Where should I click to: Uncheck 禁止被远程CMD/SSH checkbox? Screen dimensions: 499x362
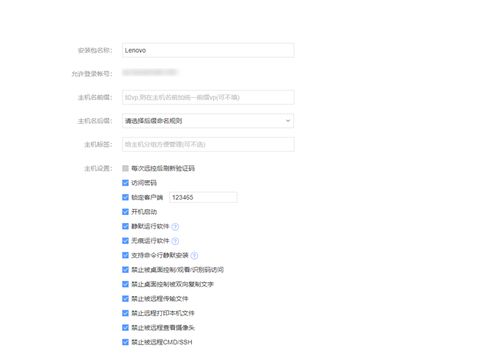[125, 342]
